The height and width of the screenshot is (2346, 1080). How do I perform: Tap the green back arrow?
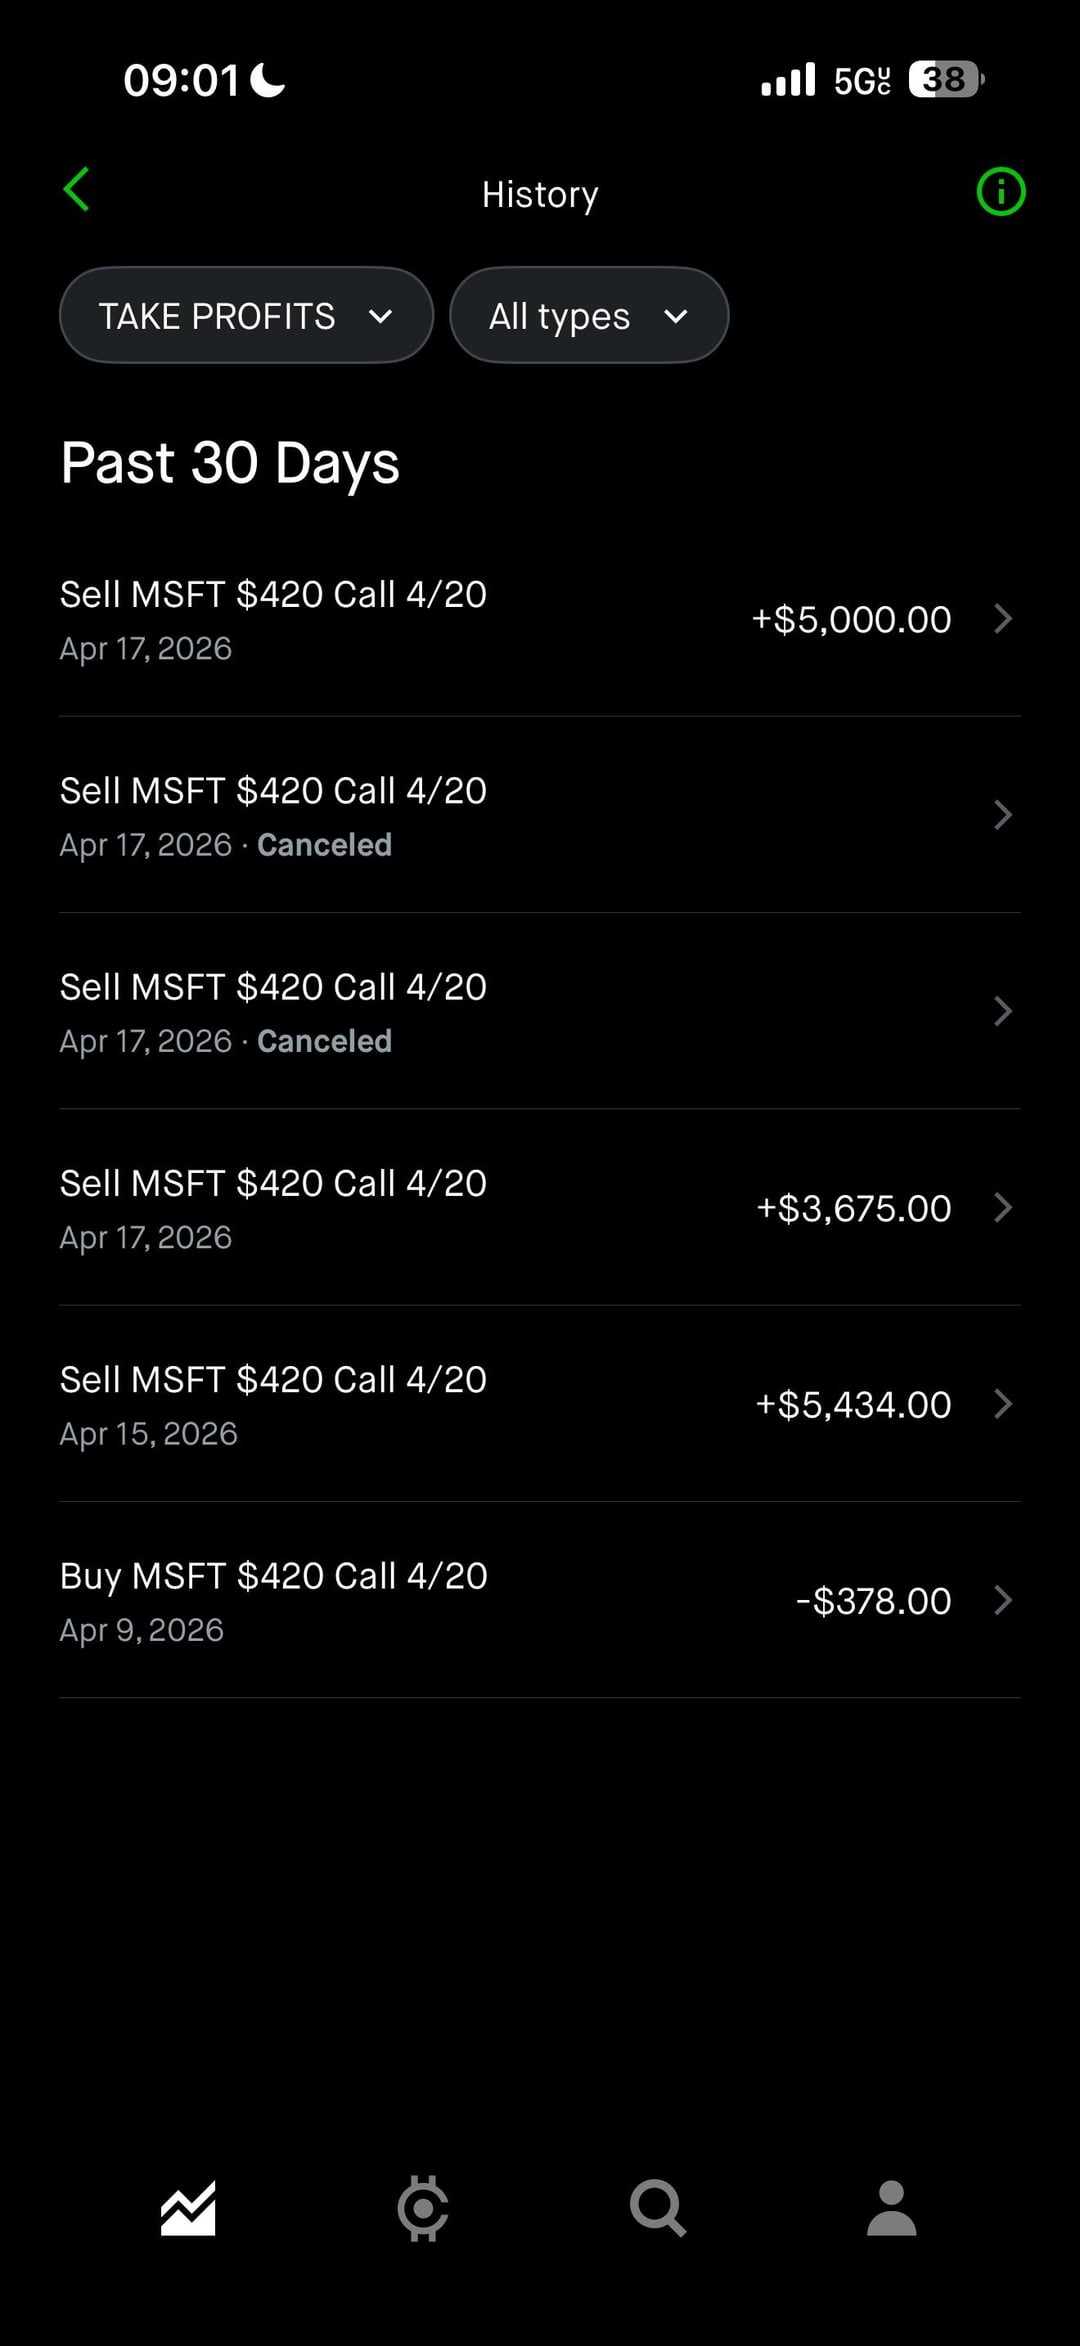click(x=77, y=189)
